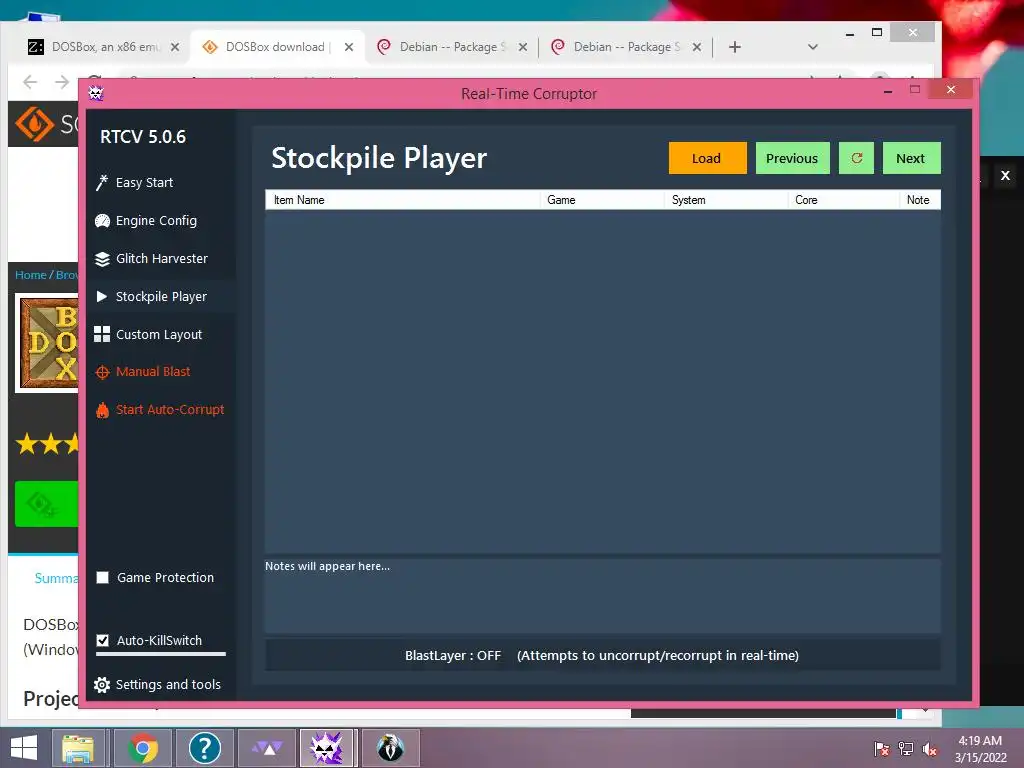Close the DOSBox x86 emulator tab
This screenshot has width=1024, height=768.
[x=175, y=47]
